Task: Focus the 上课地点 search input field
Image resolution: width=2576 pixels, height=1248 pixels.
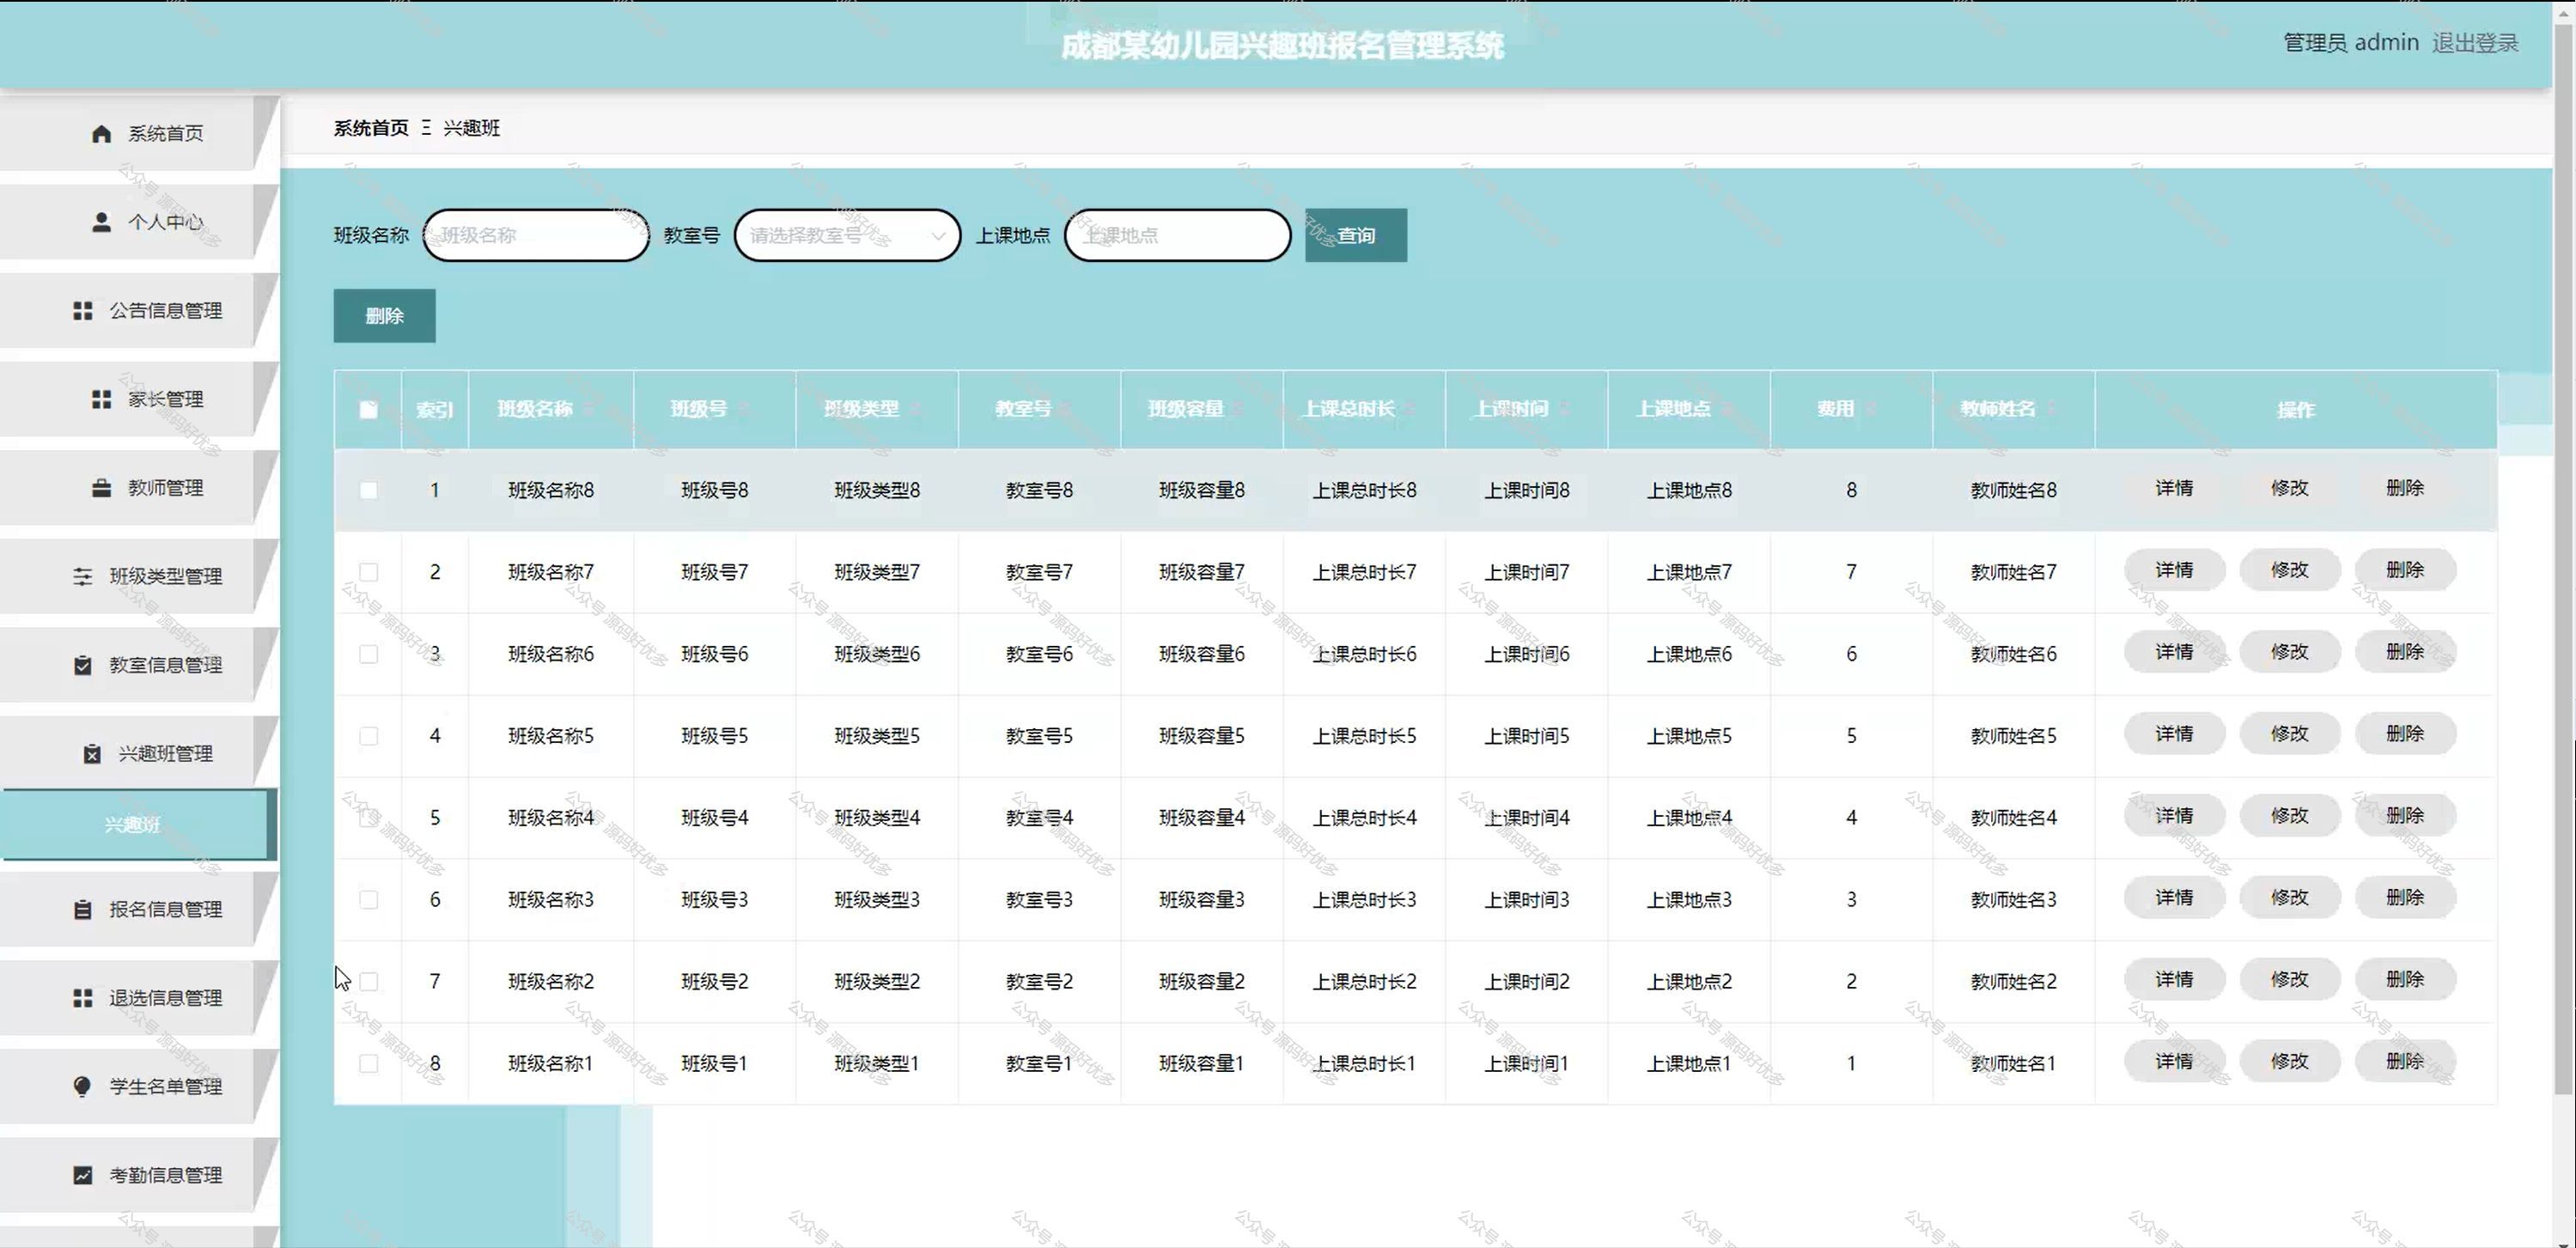Action: tap(1177, 235)
